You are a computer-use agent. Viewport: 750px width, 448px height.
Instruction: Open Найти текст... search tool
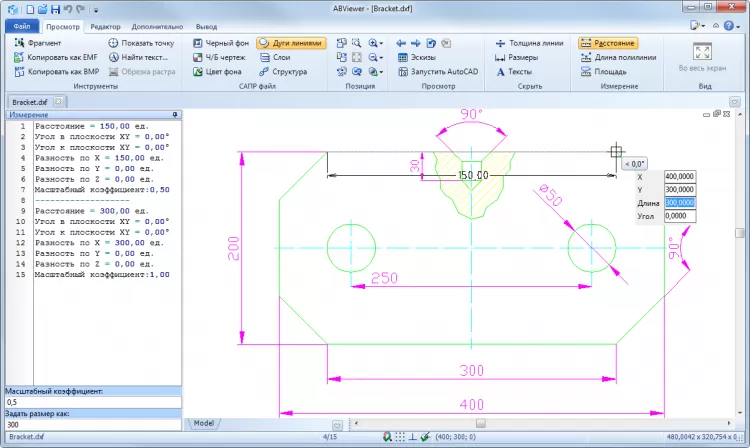(138, 57)
